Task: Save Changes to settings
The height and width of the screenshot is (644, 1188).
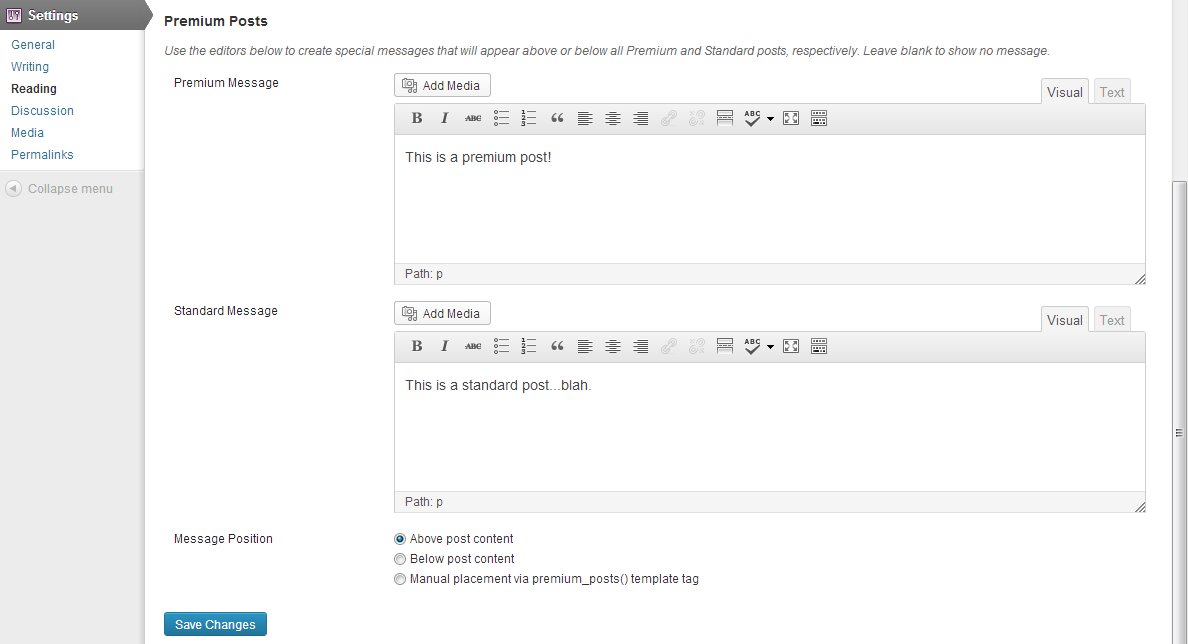Action: tap(215, 624)
